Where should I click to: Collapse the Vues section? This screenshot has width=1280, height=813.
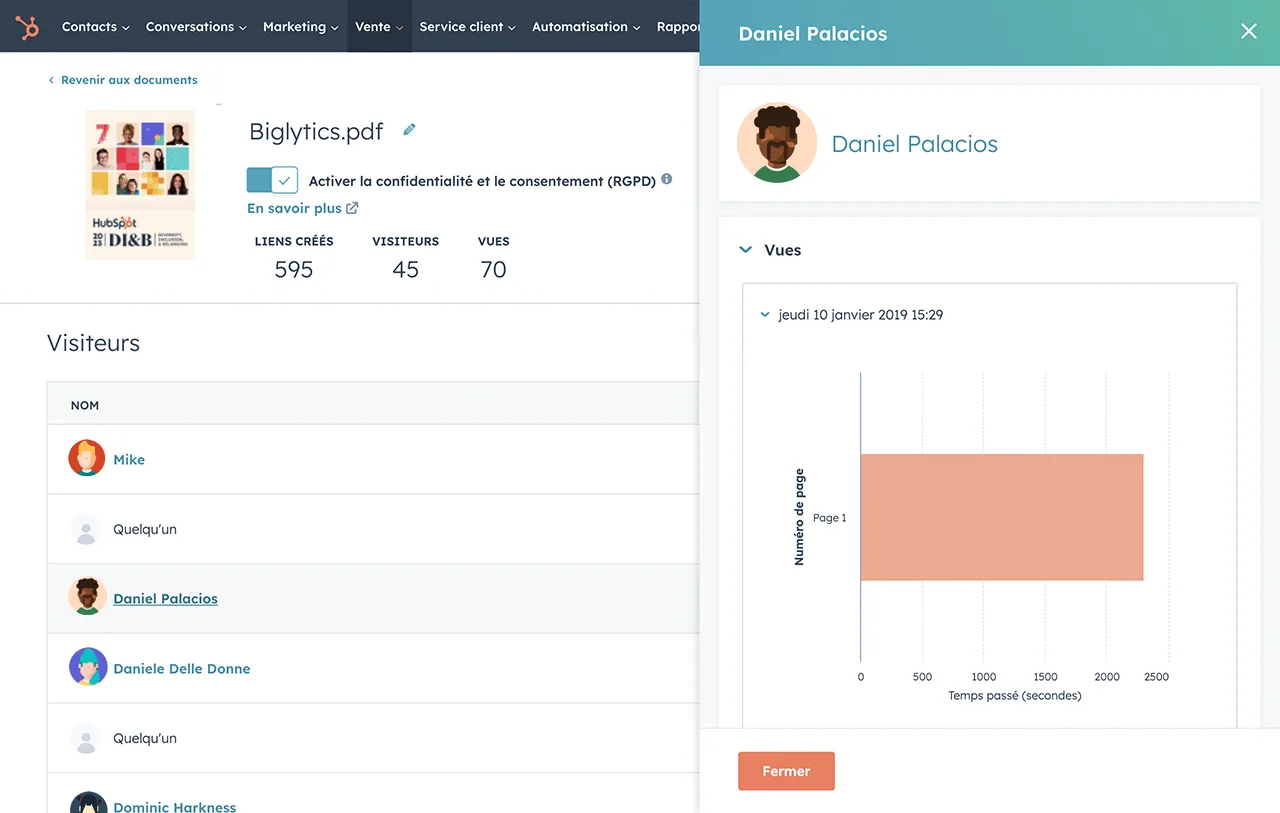746,250
